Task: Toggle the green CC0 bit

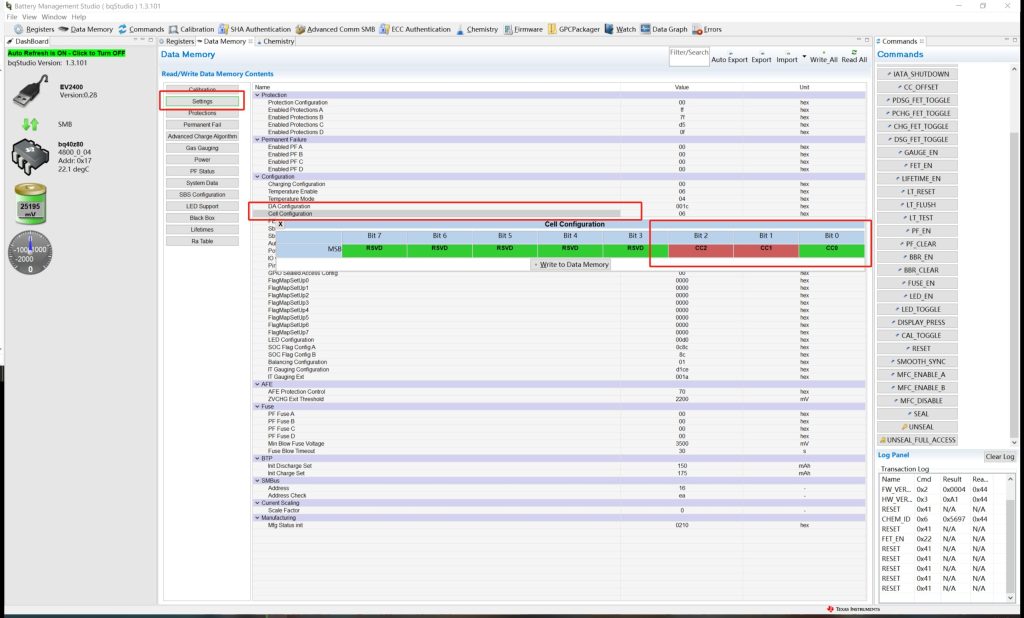Action: pyautogui.click(x=831, y=247)
